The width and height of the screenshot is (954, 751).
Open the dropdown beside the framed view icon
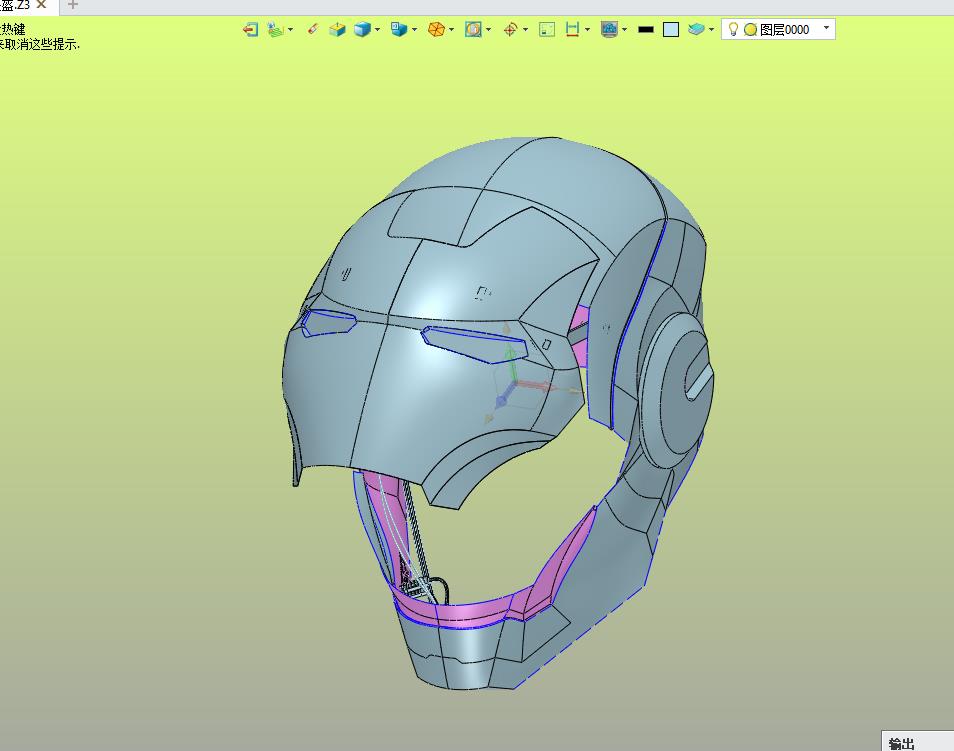tap(489, 29)
